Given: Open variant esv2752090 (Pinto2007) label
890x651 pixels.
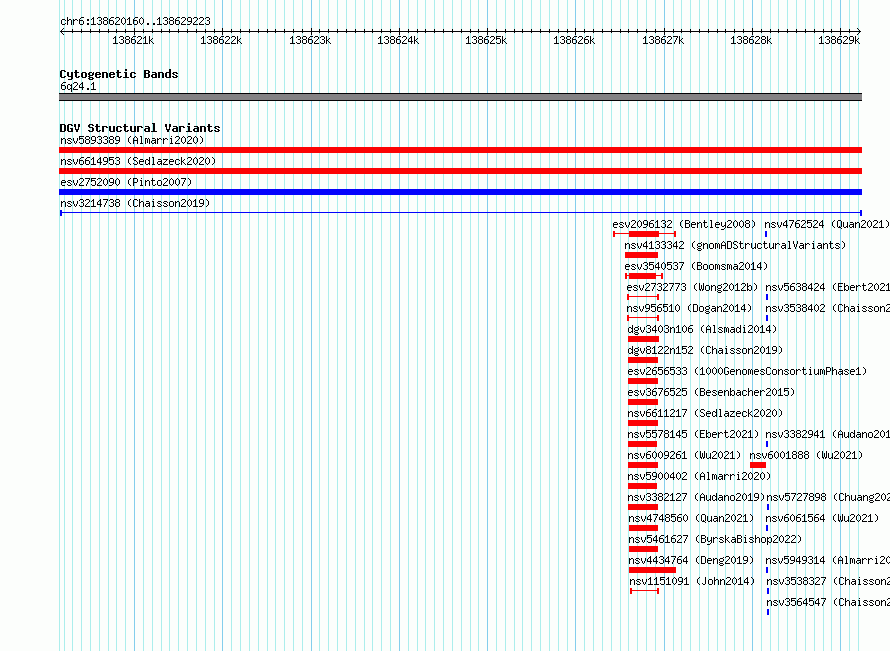Looking at the screenshot, I should coord(126,182).
